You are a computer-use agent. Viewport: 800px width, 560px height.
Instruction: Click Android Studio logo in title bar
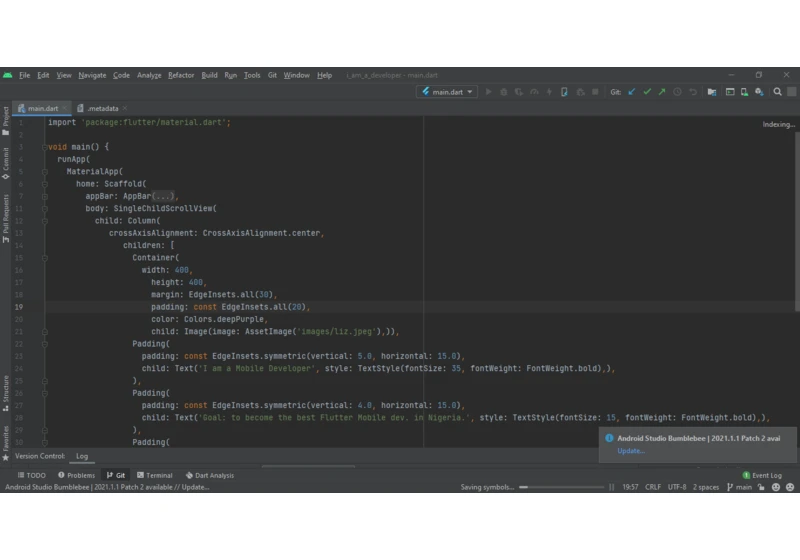point(8,75)
